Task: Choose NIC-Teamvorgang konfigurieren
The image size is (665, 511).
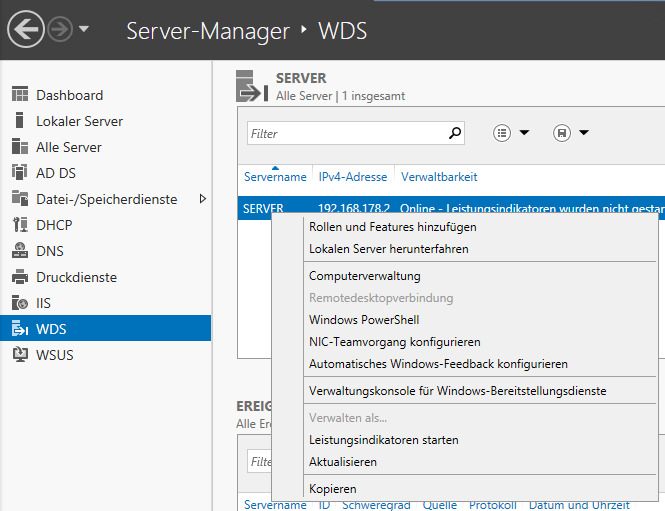Action: click(x=395, y=342)
